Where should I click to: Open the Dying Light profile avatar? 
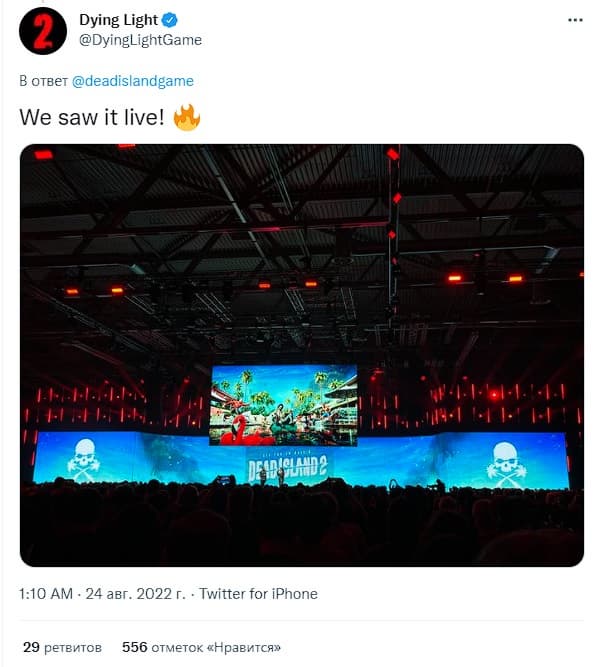click(x=43, y=31)
